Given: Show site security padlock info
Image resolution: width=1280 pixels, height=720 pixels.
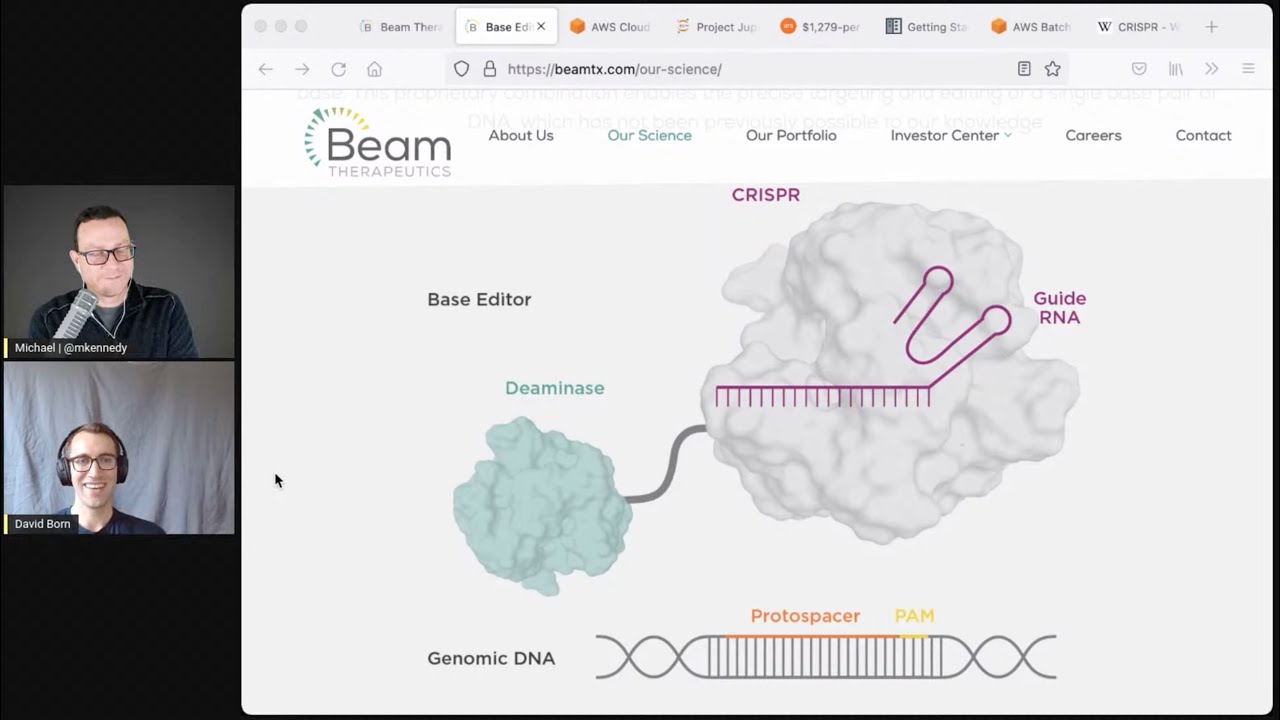Looking at the screenshot, I should 489,69.
